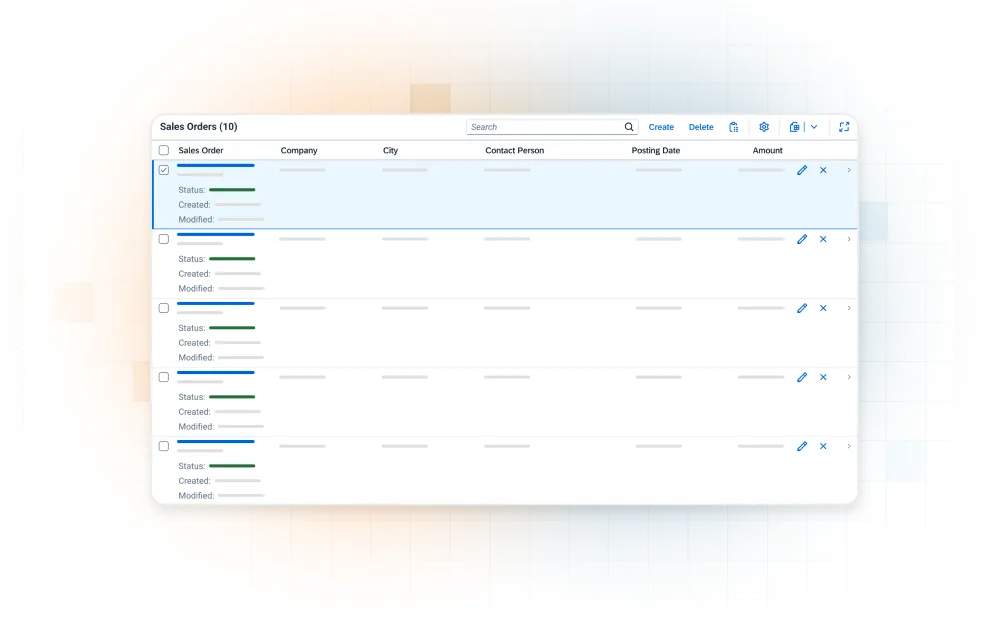Viewport: 1000px width, 619px height.
Task: Click the Contact Person column header
Action: click(515, 150)
